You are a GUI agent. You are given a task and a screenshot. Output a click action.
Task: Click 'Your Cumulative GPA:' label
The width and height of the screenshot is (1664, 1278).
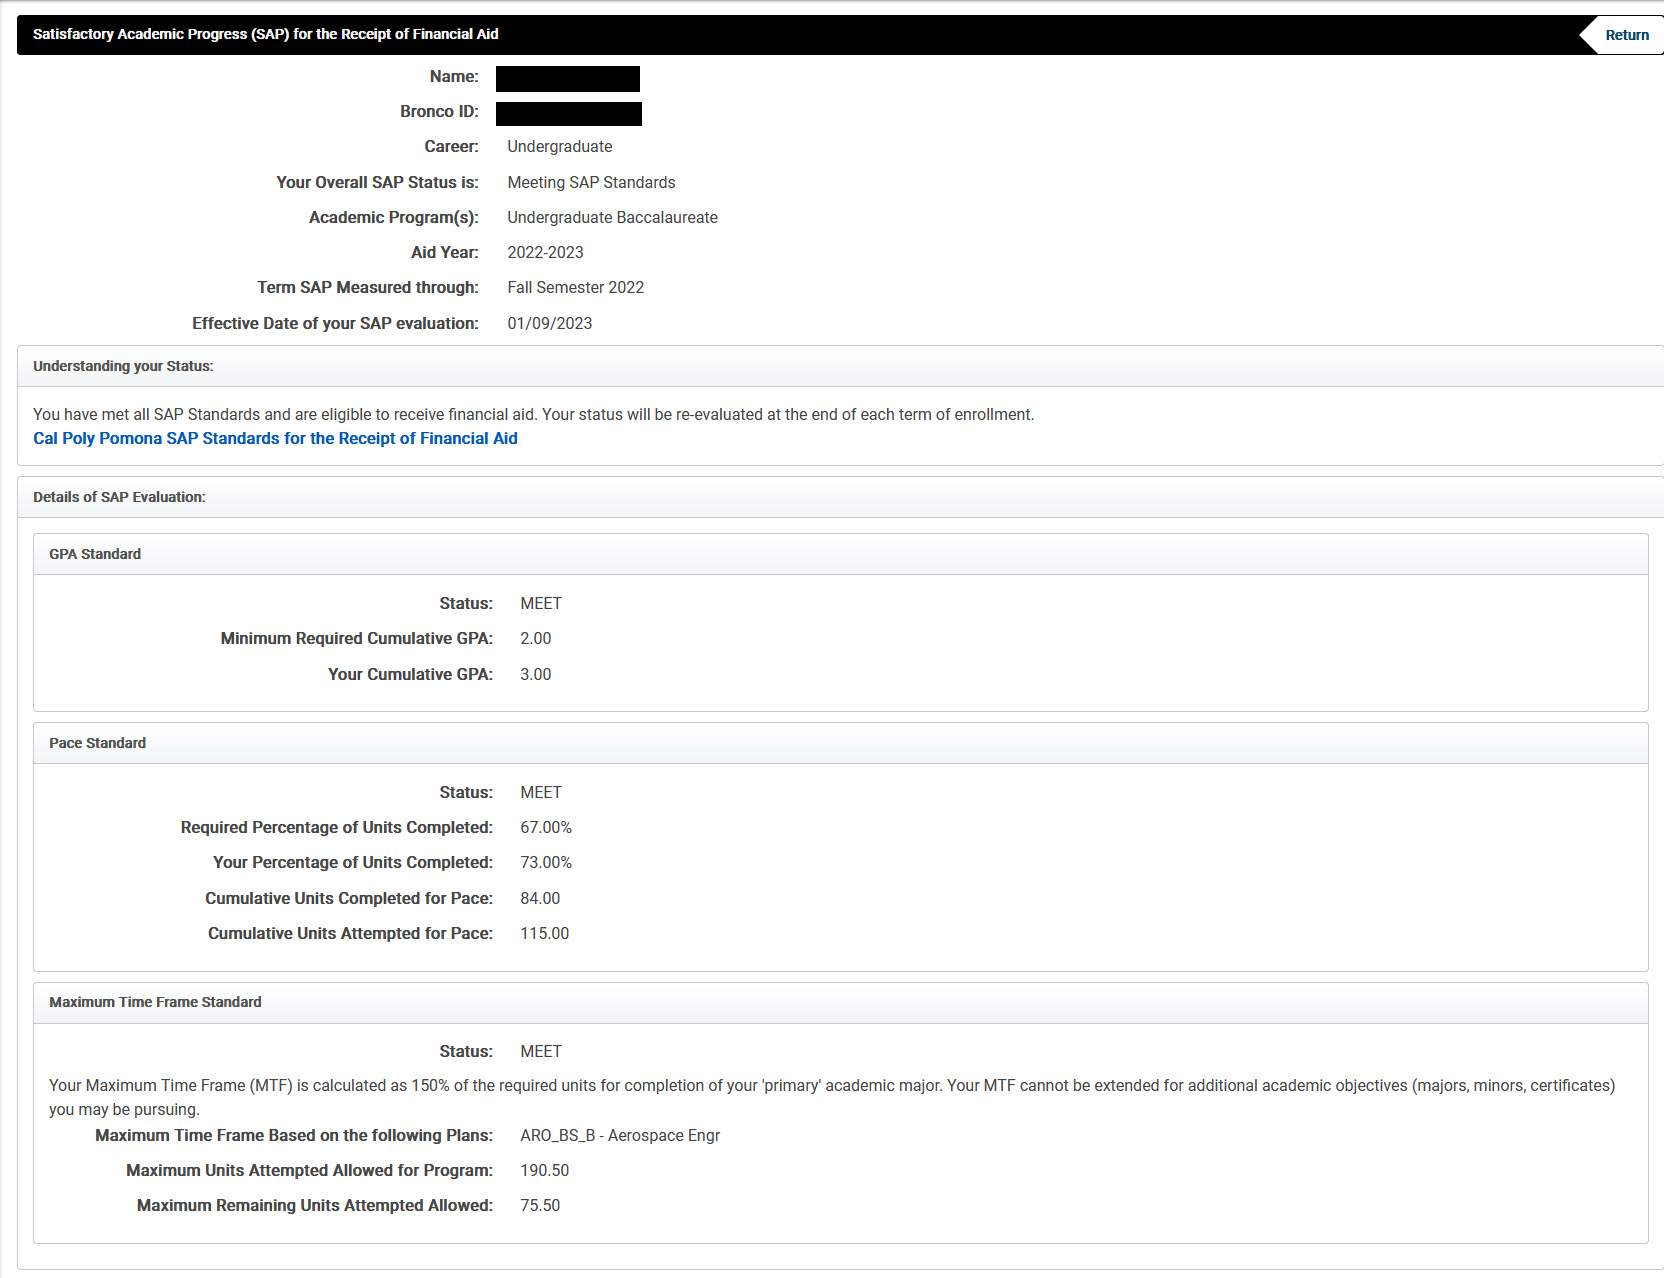pos(410,674)
